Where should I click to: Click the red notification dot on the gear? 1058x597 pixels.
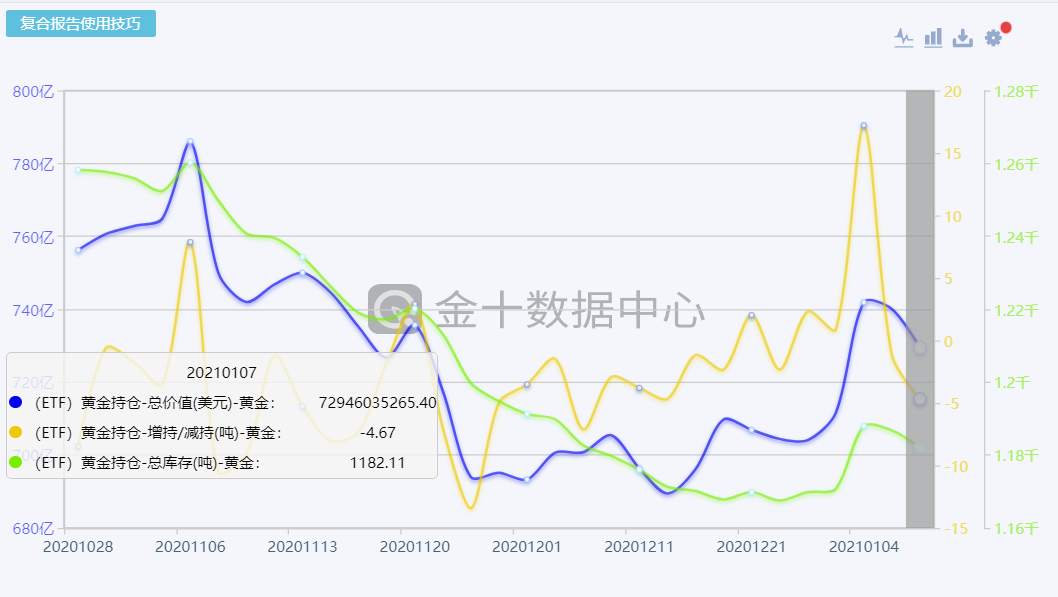click(x=1005, y=28)
